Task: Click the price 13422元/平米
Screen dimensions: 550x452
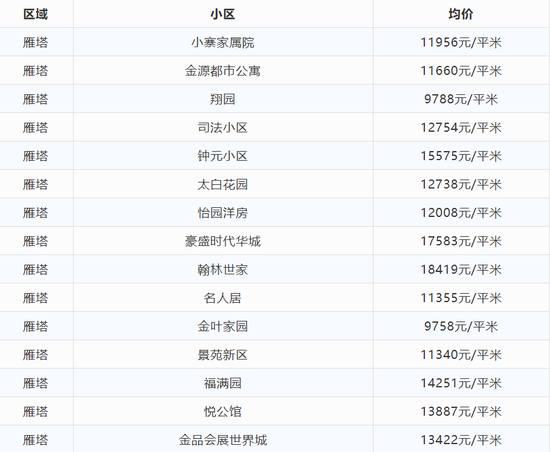Action: click(x=461, y=440)
